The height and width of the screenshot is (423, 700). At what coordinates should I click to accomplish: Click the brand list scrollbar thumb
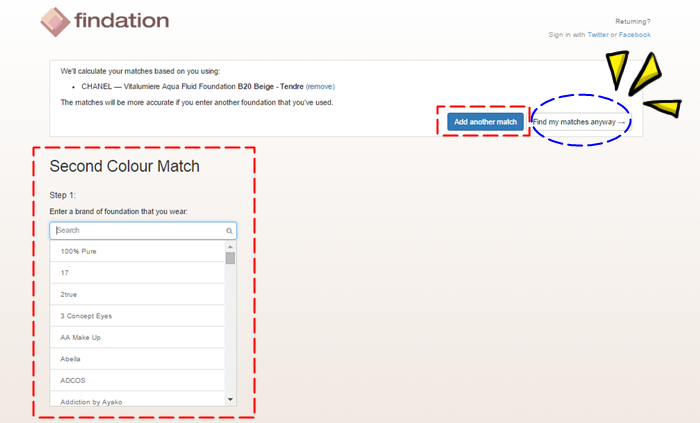(x=230, y=258)
